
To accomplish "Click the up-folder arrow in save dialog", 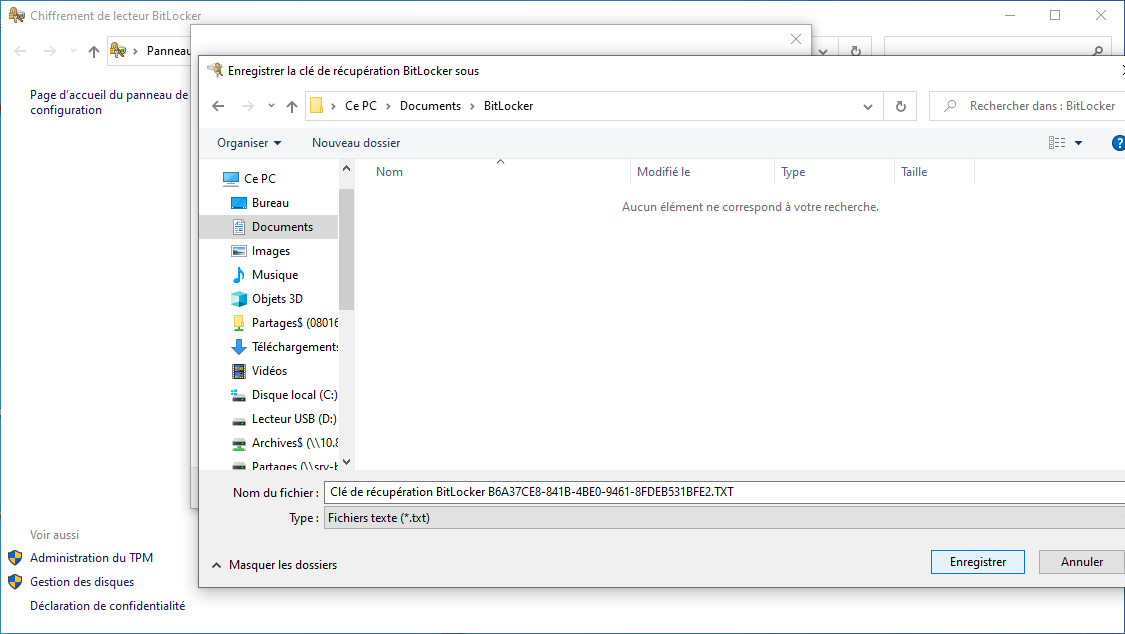I will click(292, 106).
